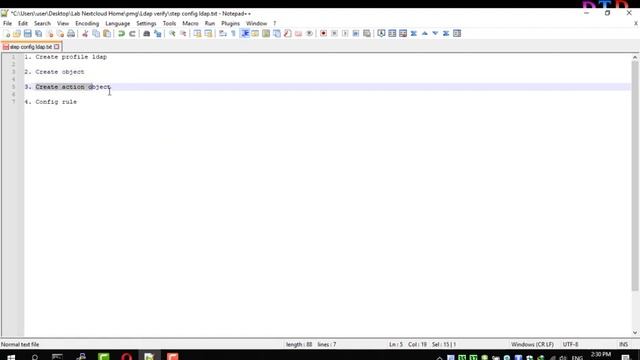Close the step config ldap.txt tab

click(57, 47)
